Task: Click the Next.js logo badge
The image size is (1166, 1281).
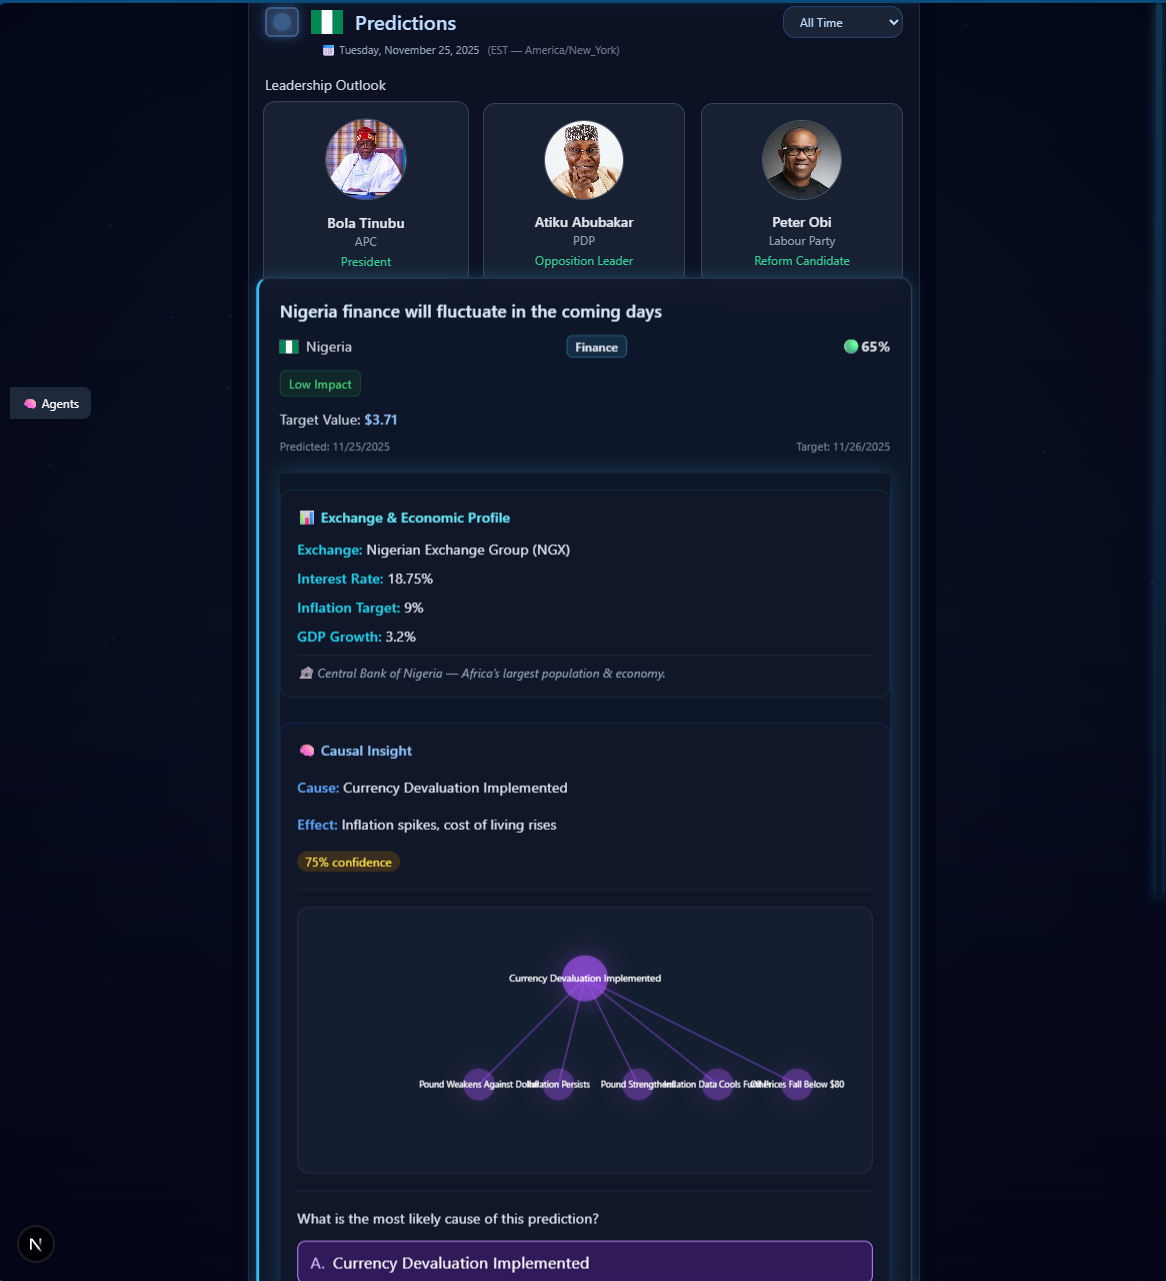Action: [x=36, y=1244]
